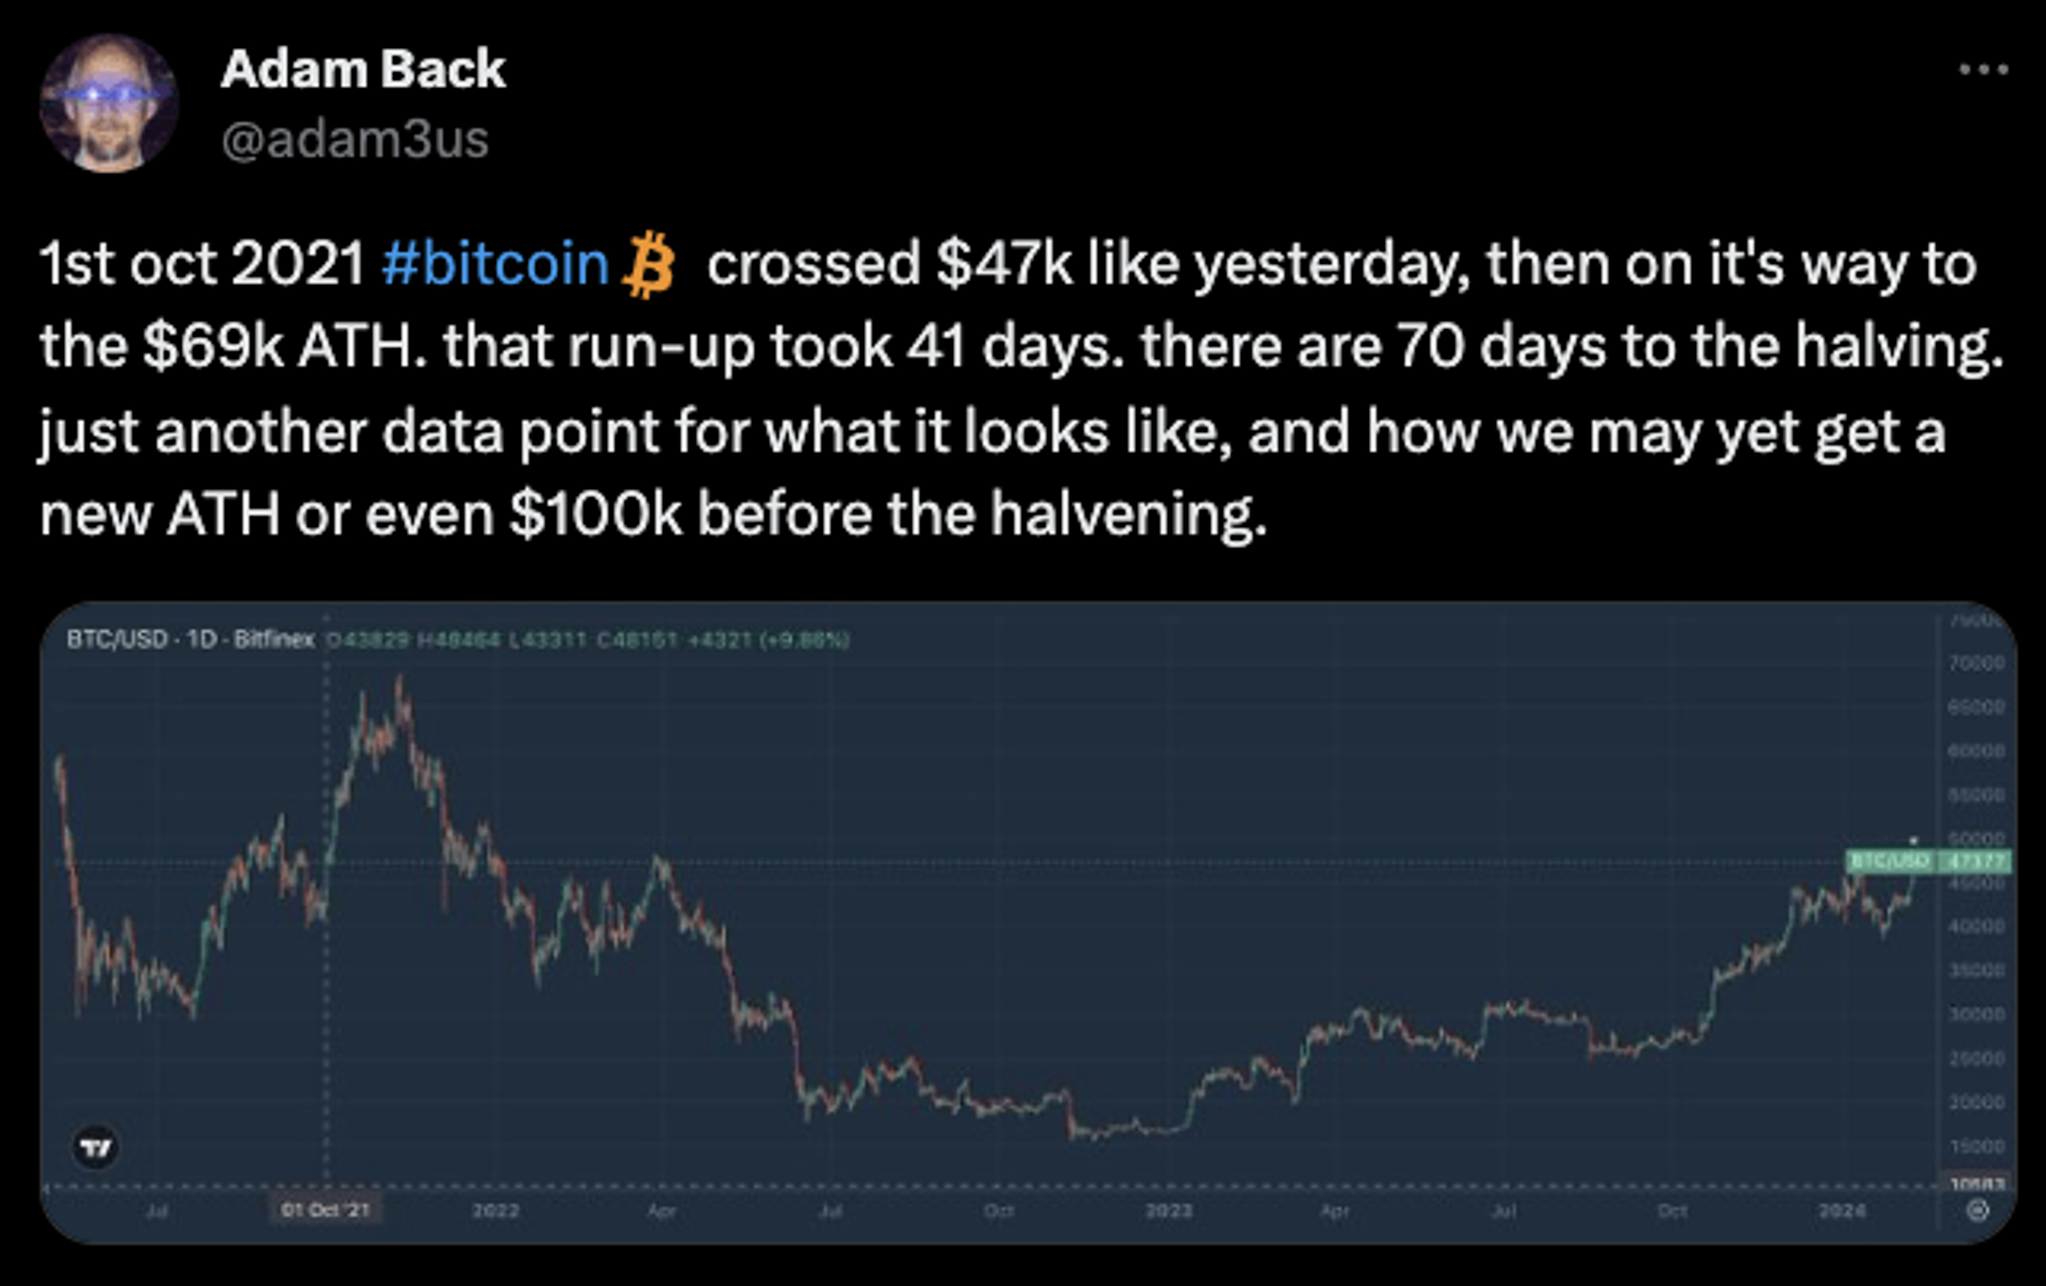Open the tweet options three-dot menu
This screenshot has width=2046, height=1286.
[x=1983, y=68]
